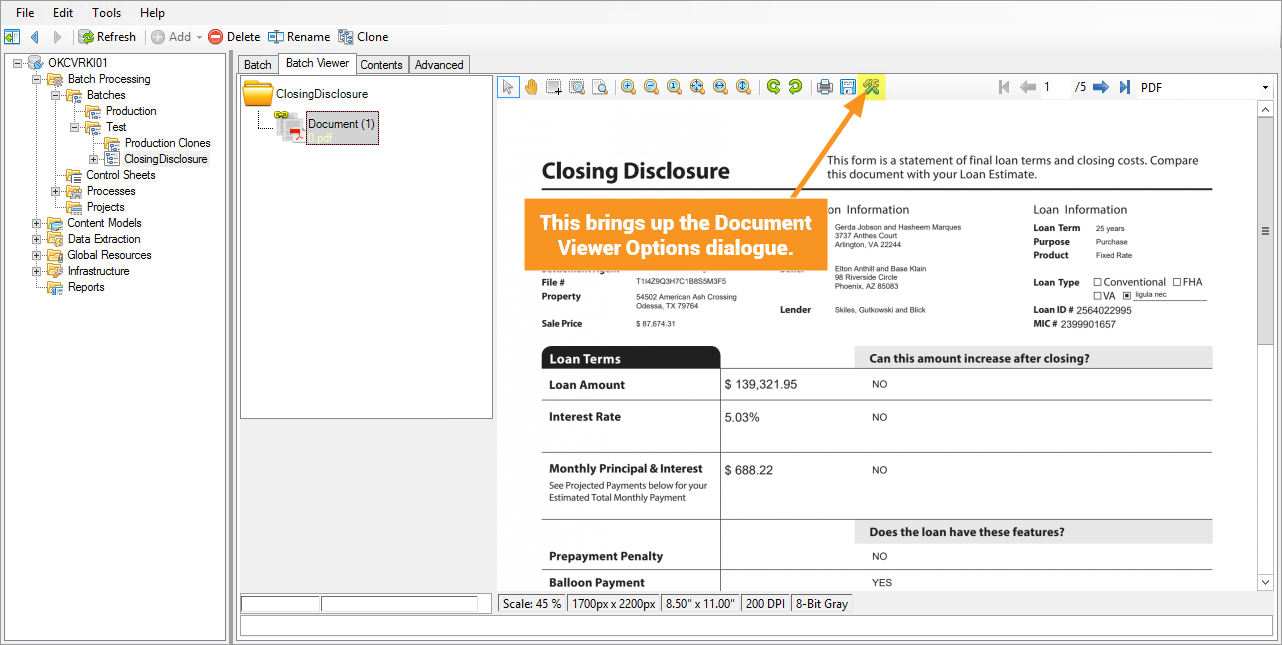Image resolution: width=1282 pixels, height=645 pixels.
Task: Click the Document (1) PDF icon
Action: point(291,128)
